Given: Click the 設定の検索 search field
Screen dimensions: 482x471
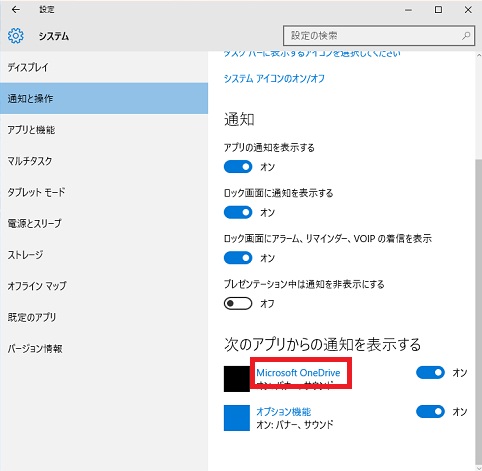Looking at the screenshot, I should click(379, 36).
